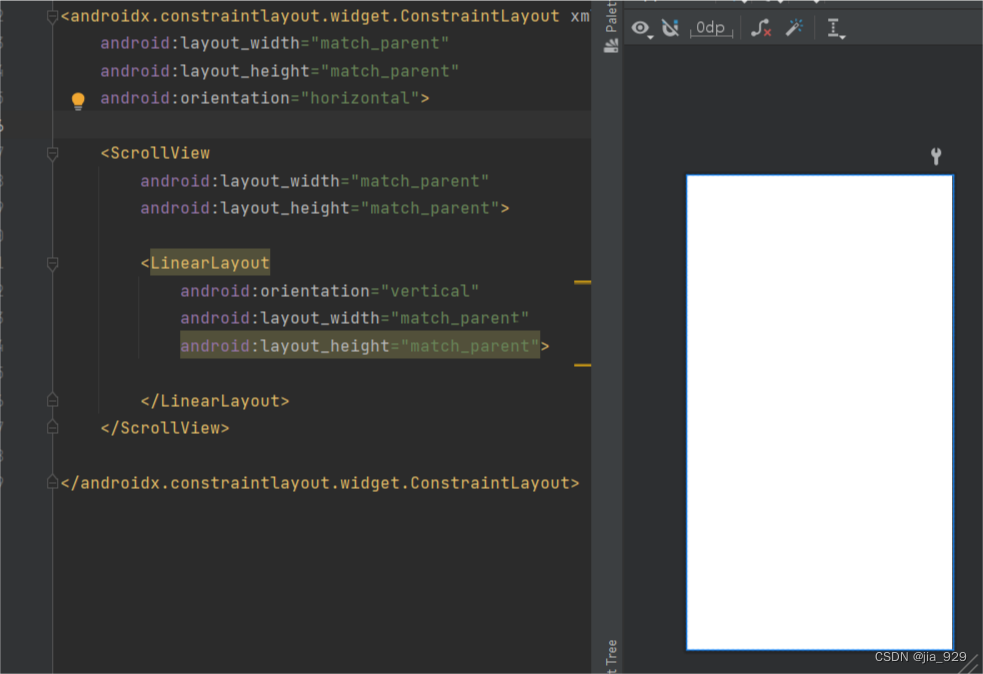Click fold marker at closing LinearLayout tag
Screen dimensions: 983x674
[53, 400]
